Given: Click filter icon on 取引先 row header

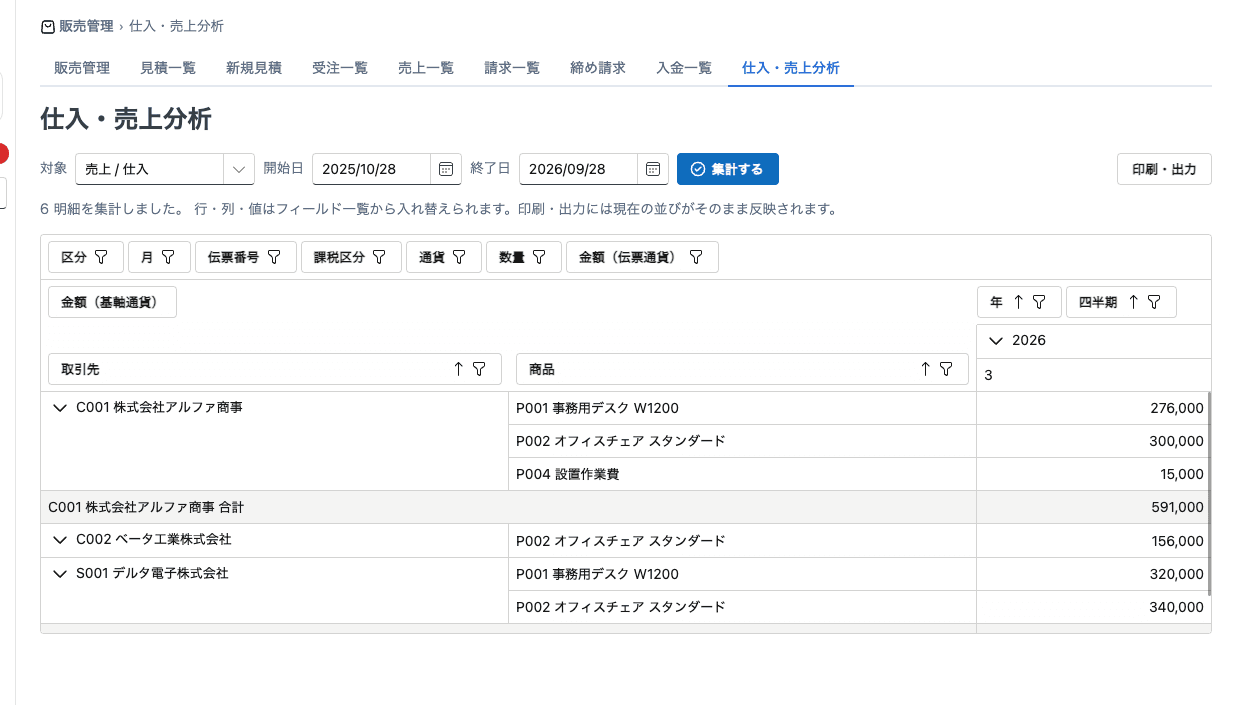Looking at the screenshot, I should [479, 369].
